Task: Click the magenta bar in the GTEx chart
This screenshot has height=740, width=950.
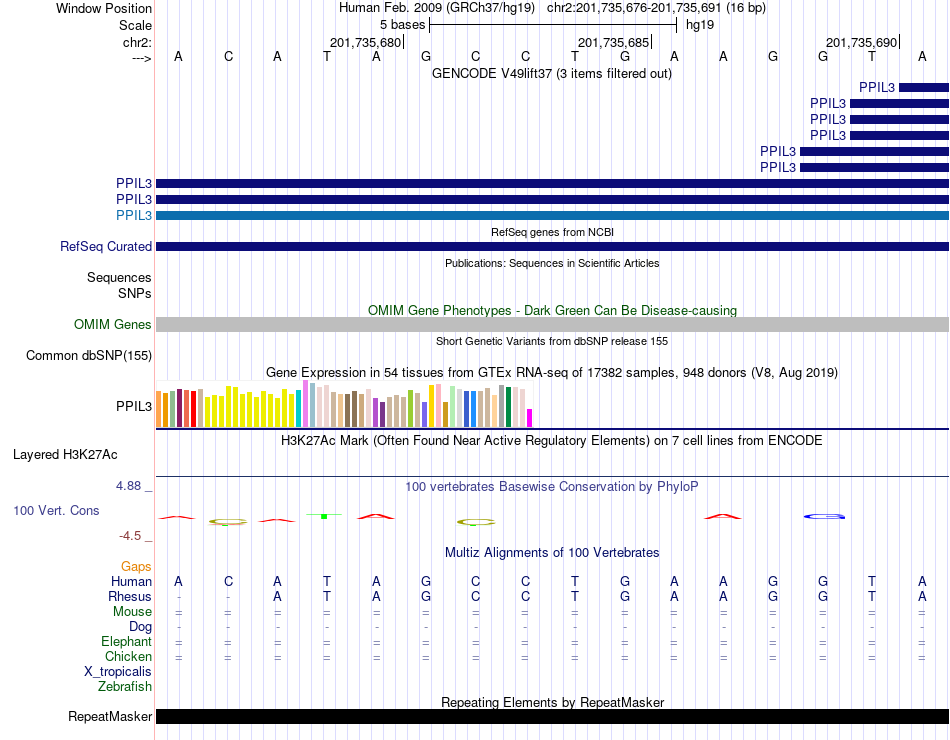Action: [530, 418]
